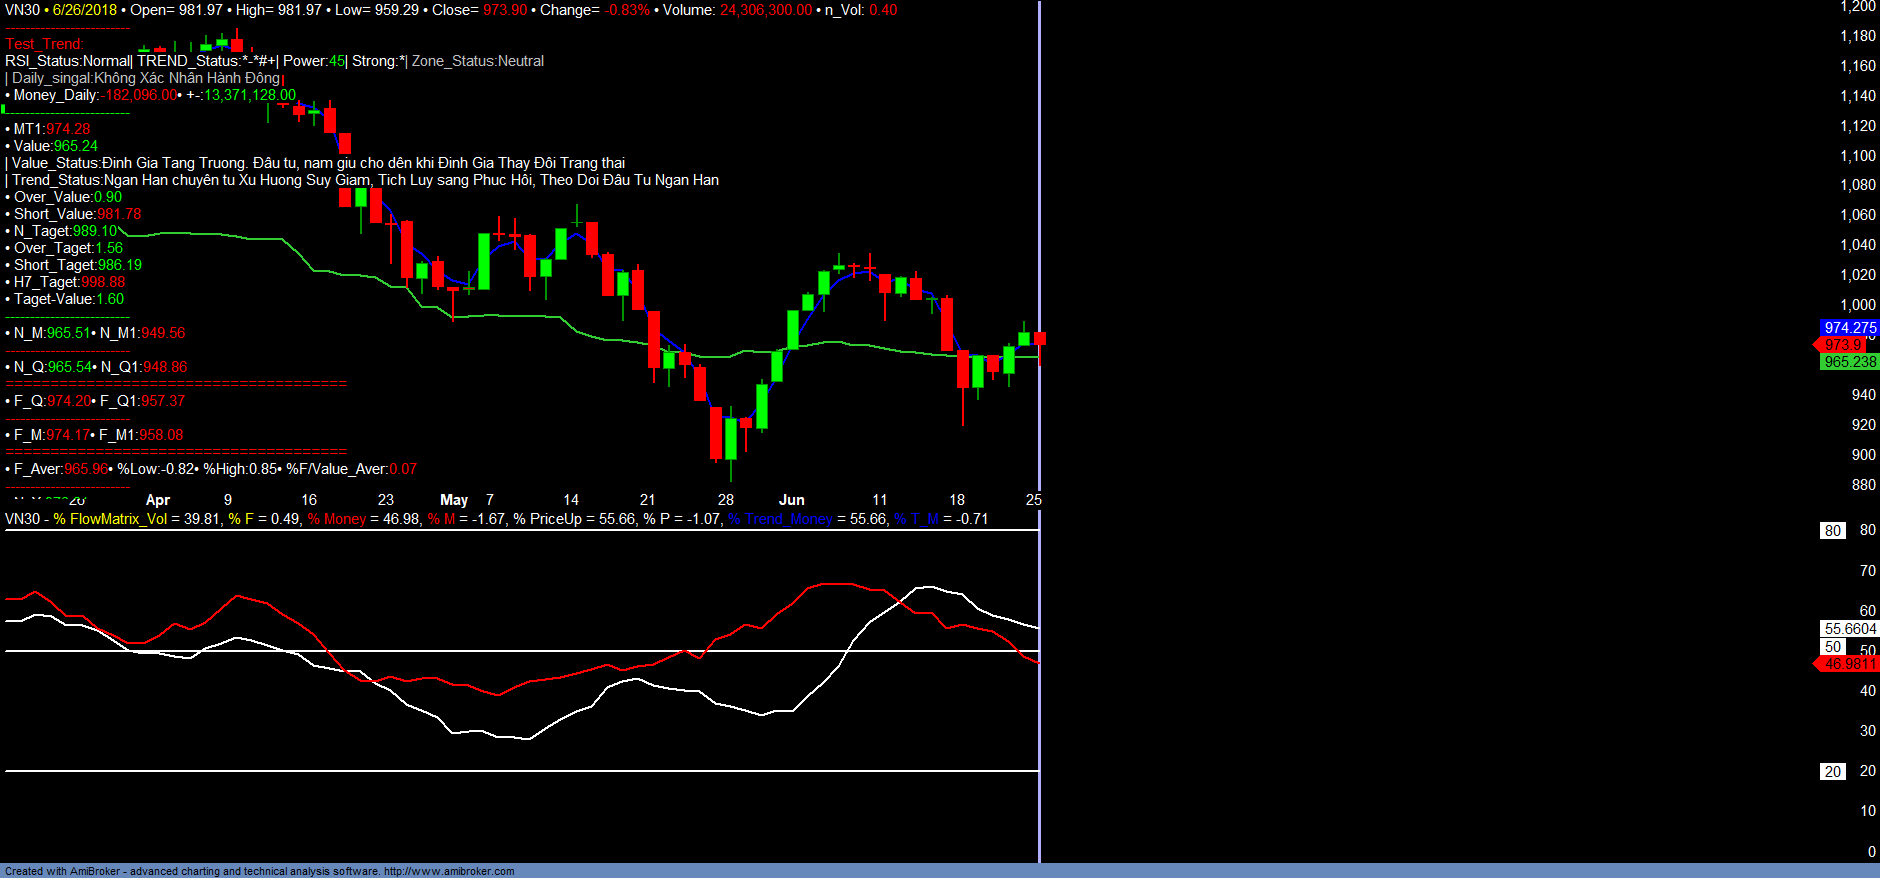Viewport: 1880px width, 878px height.
Task: Click the blue 974.275 price tag
Action: [1849, 328]
